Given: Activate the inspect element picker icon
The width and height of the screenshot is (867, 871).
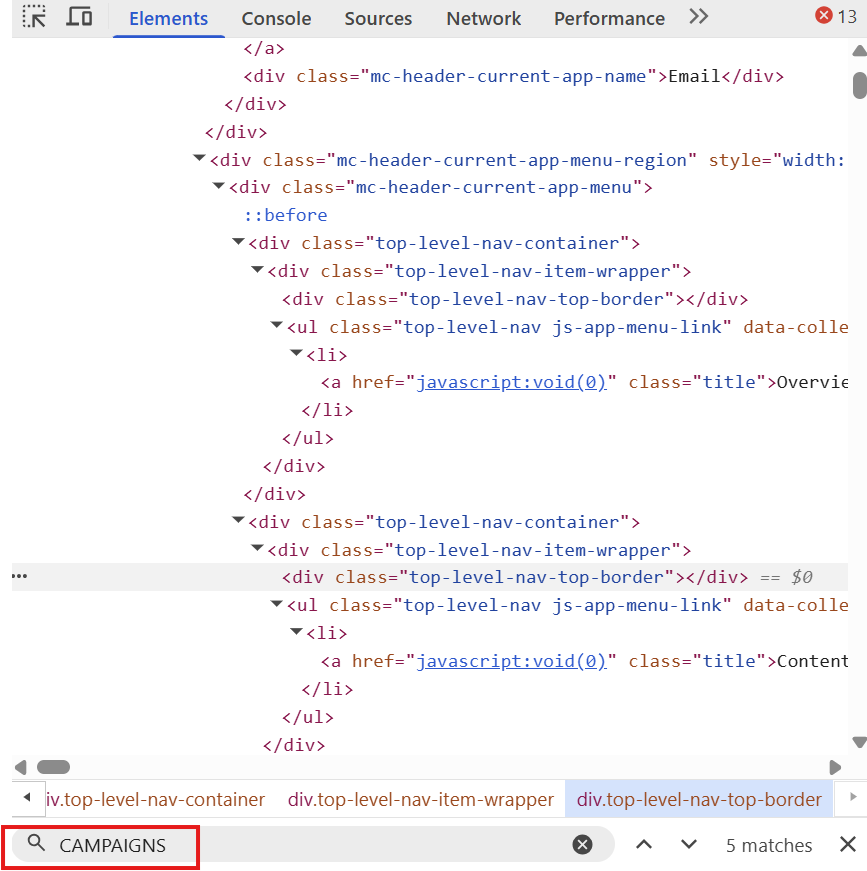Looking at the screenshot, I should [34, 17].
